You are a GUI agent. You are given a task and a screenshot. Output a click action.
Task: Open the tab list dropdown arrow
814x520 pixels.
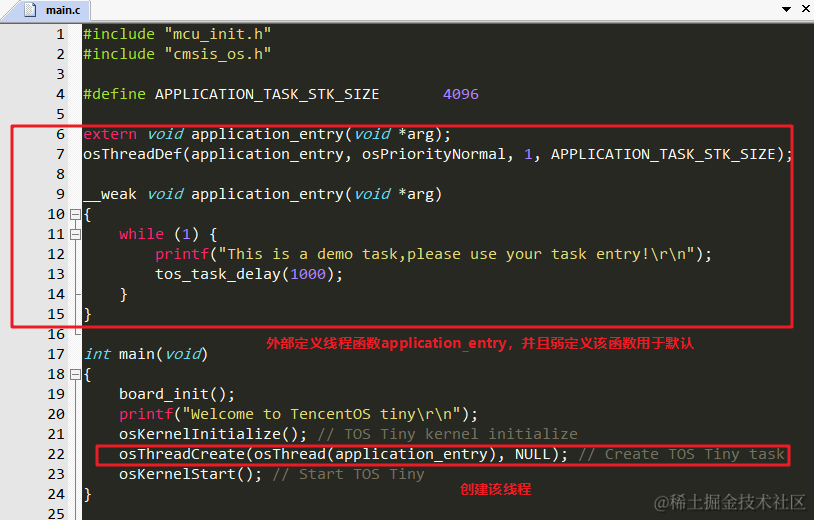click(786, 9)
